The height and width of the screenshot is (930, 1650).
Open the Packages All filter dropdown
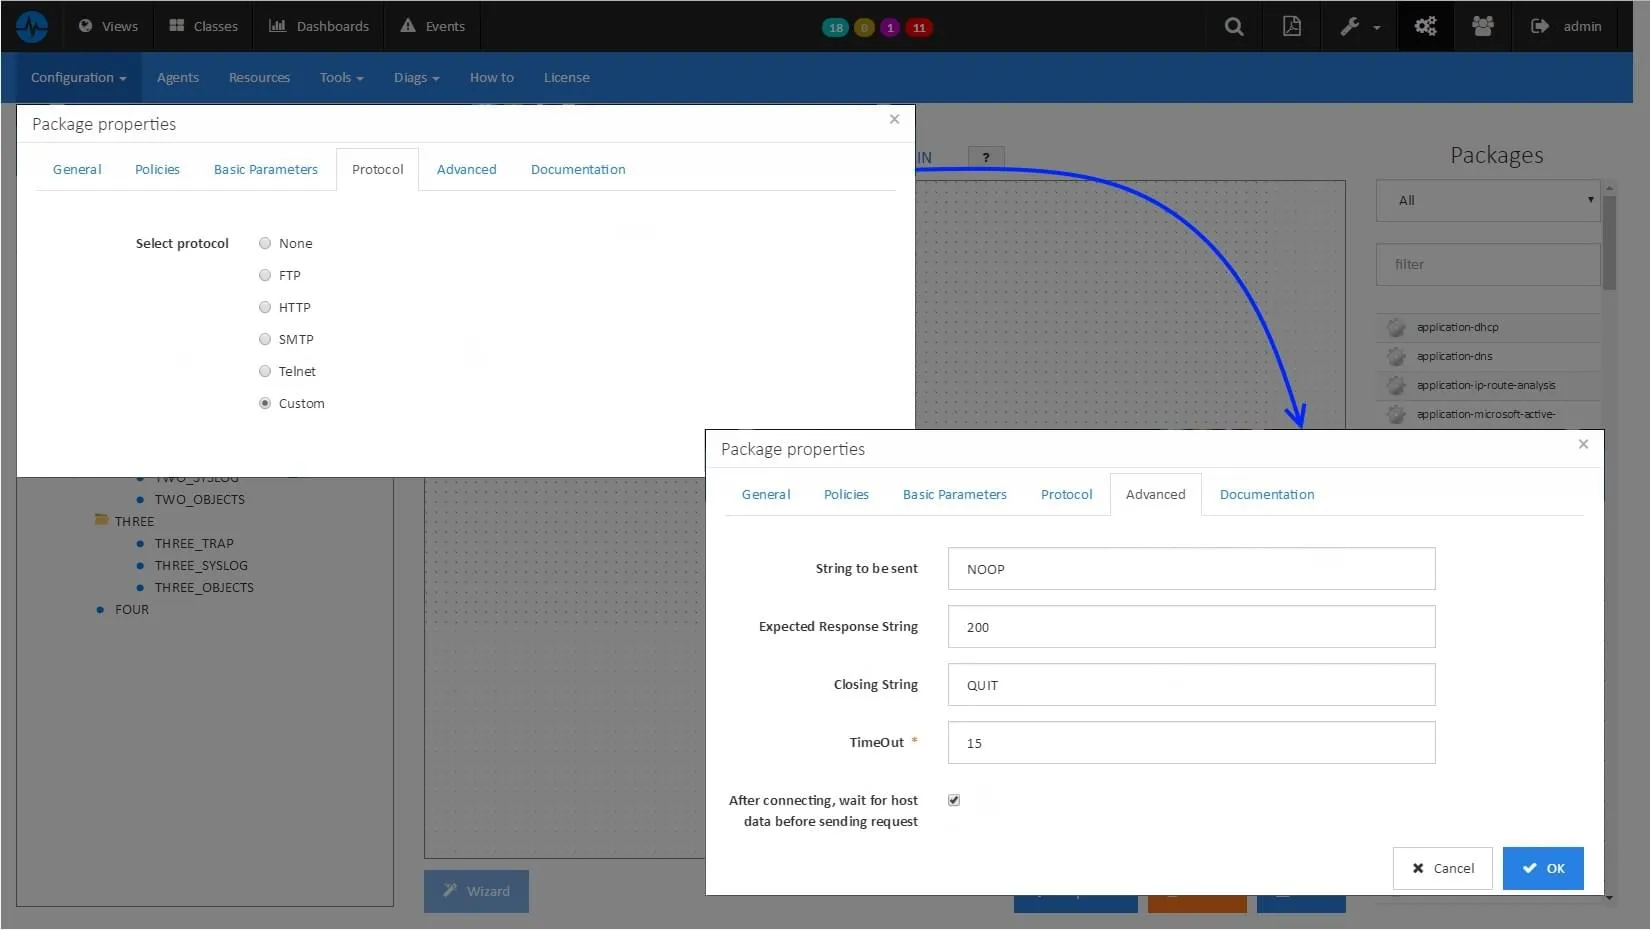tap(1487, 201)
